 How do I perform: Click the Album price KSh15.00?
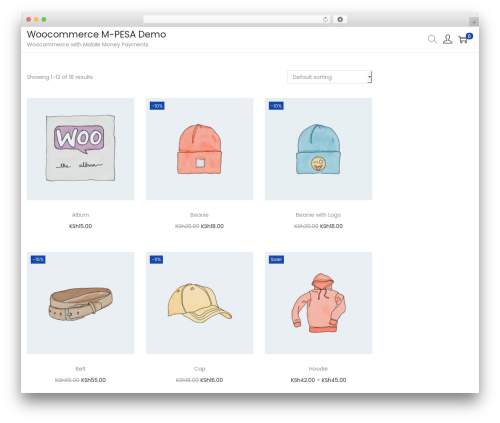[80, 226]
